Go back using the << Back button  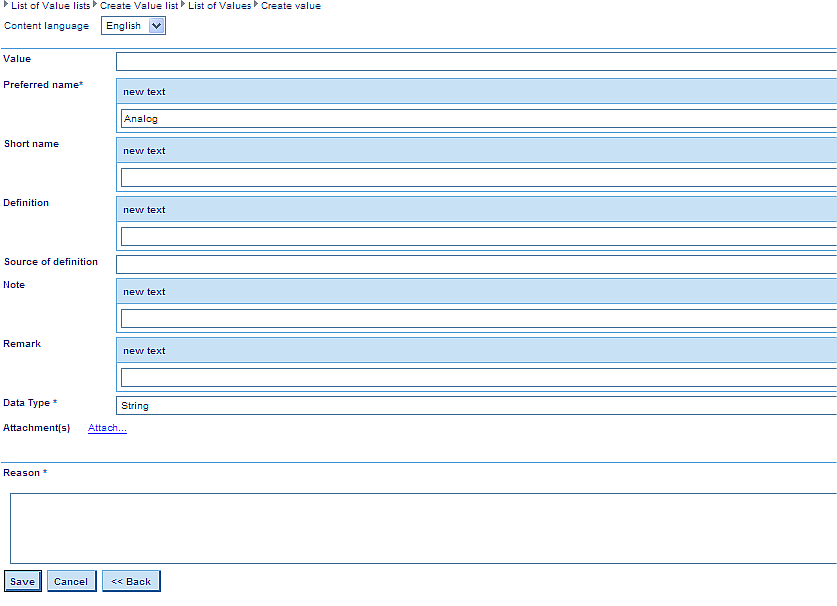tap(131, 582)
